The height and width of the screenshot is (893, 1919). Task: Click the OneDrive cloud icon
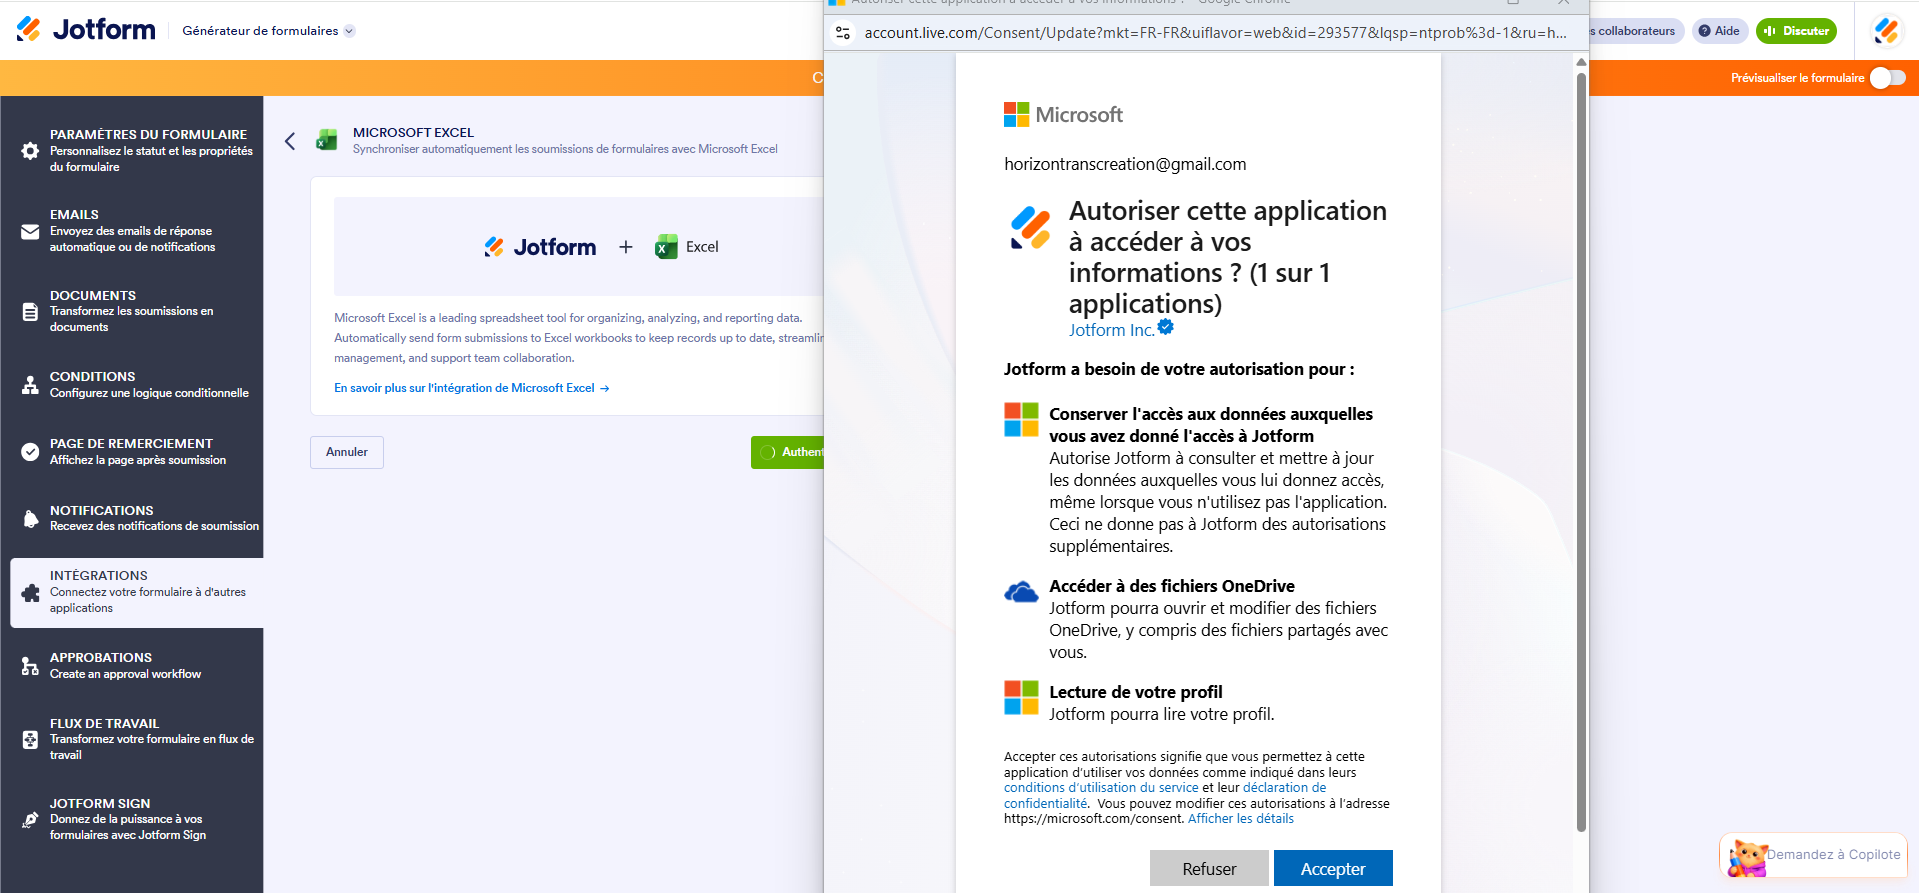click(1021, 592)
